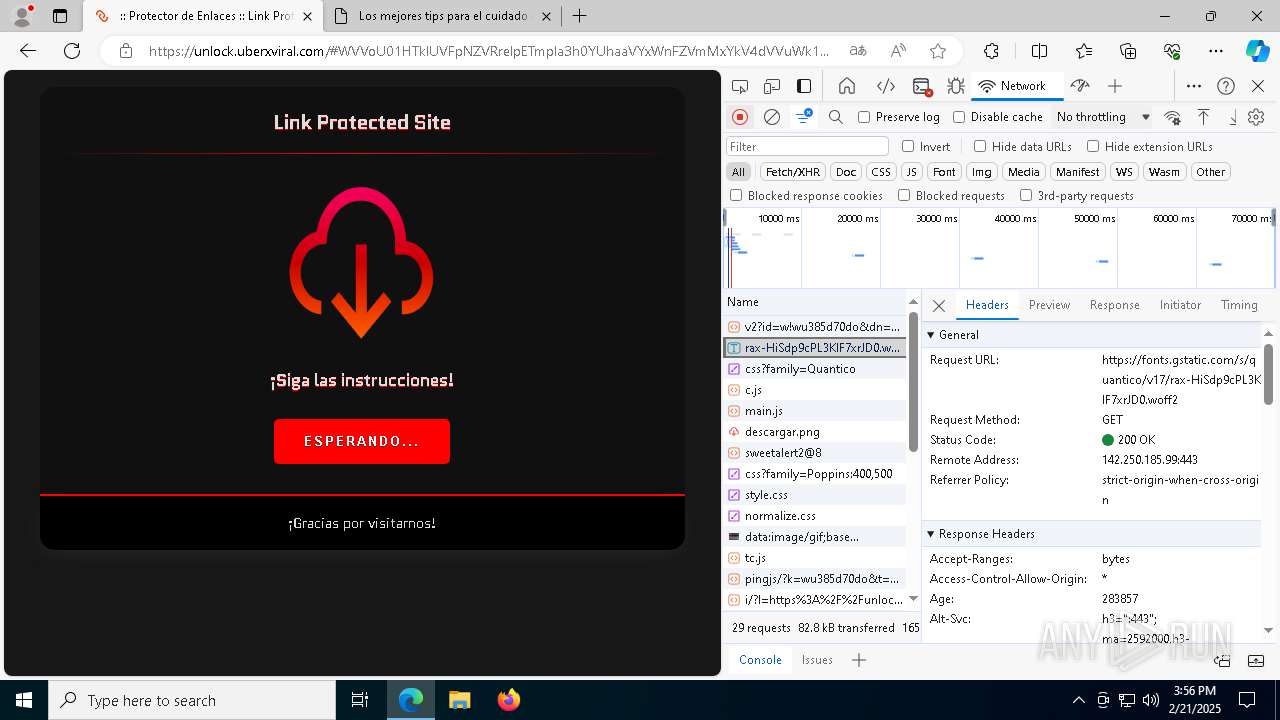Check Hide data URLs
Screen dimensions: 1280x720
pos(980,146)
